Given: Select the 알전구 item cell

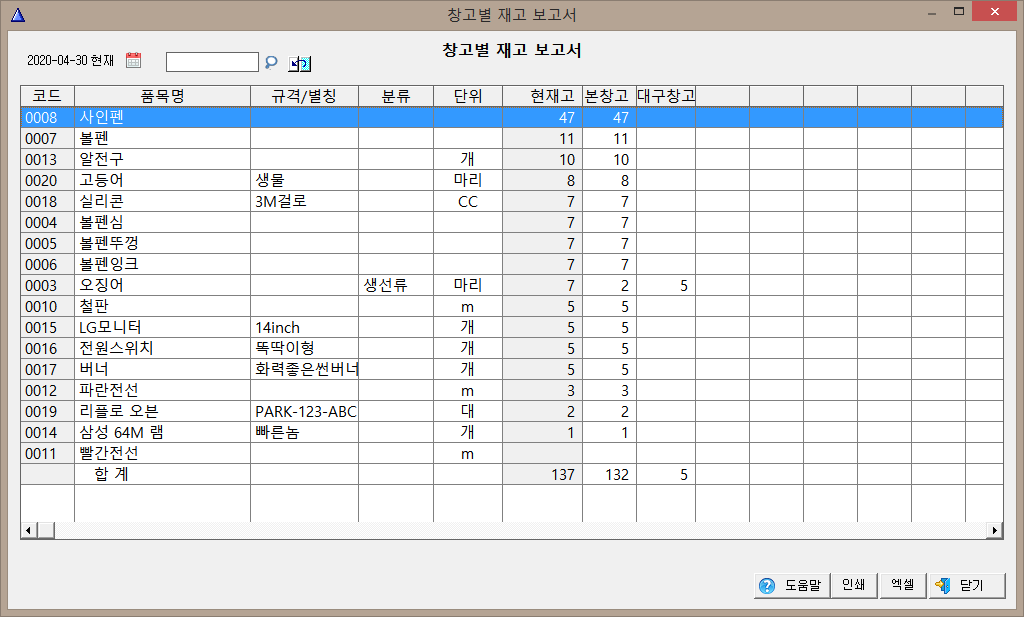Looking at the screenshot, I should (163, 159).
